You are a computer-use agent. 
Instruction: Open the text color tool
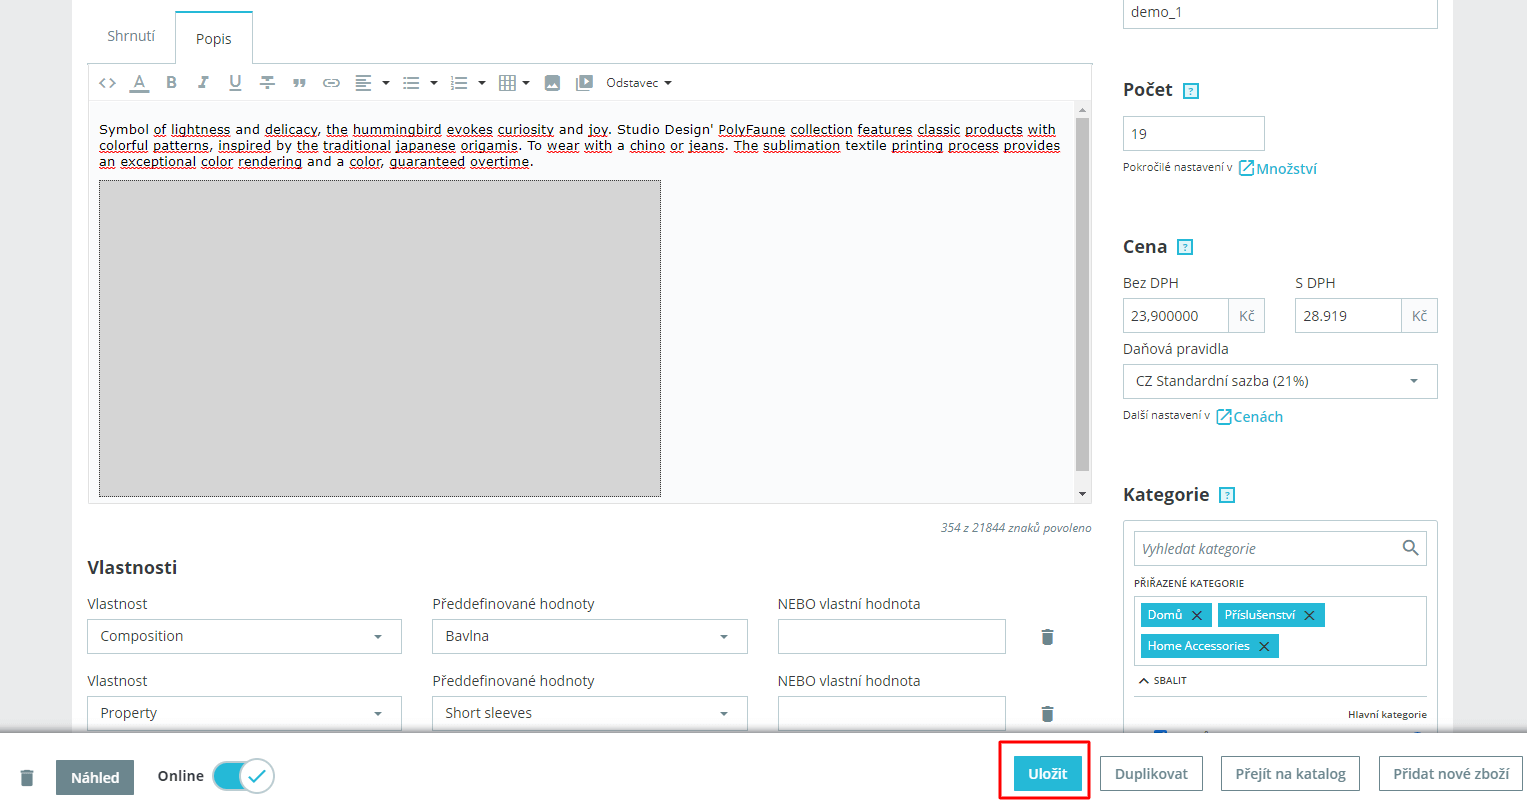click(x=139, y=83)
